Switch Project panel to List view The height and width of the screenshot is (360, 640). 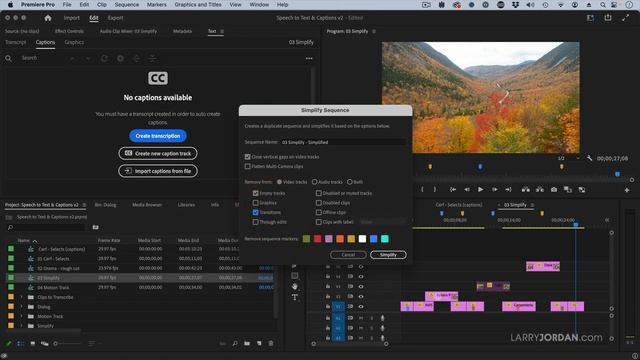click(20, 344)
